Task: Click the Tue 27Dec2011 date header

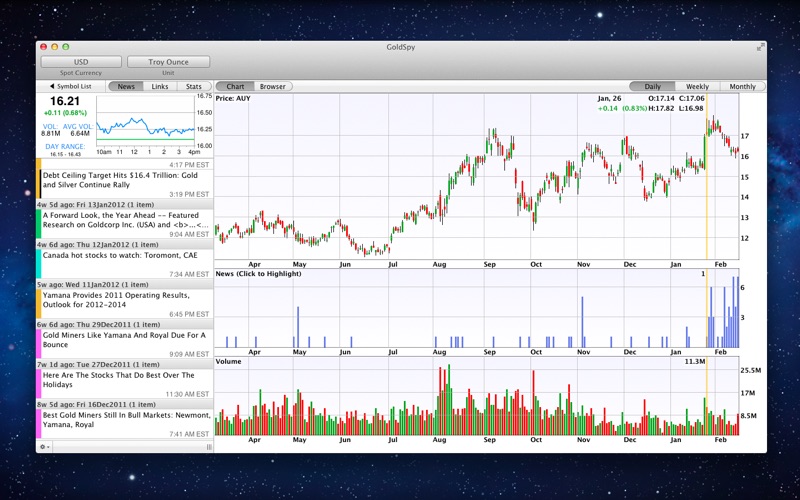Action: [125, 364]
